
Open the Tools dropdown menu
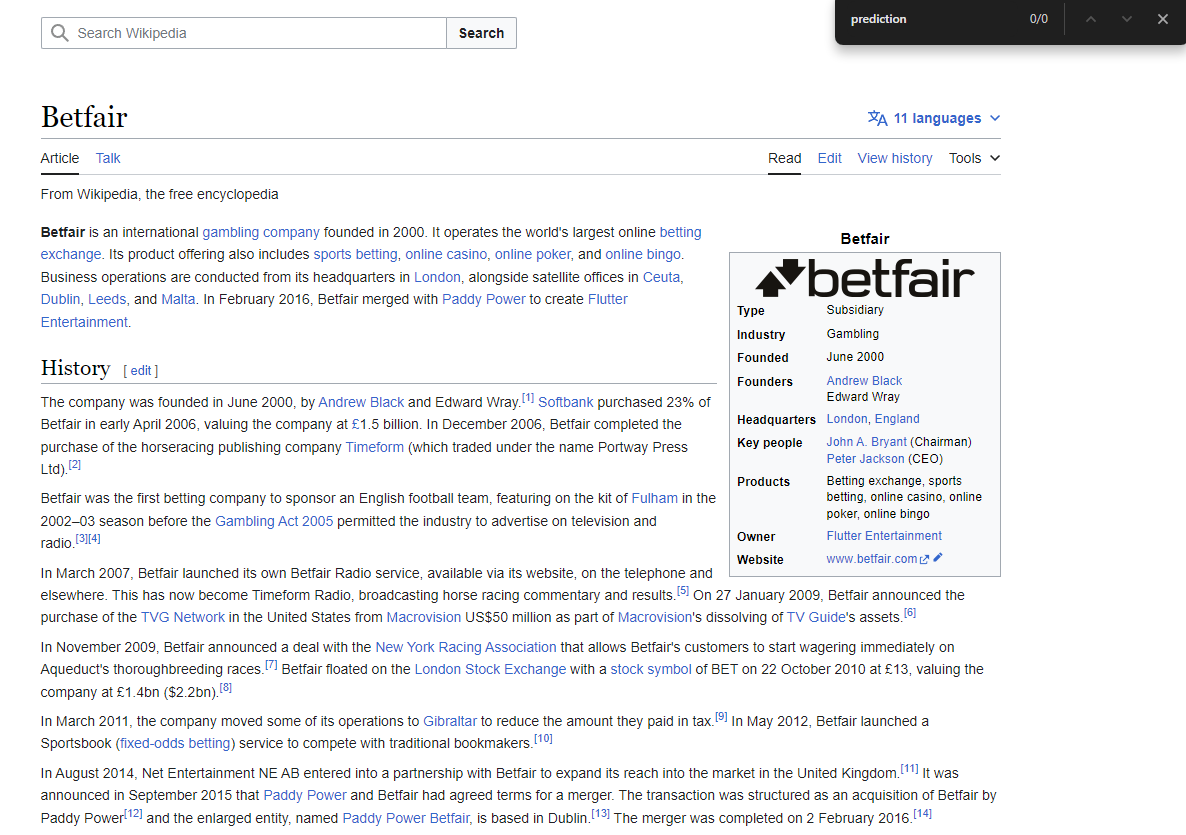tap(974, 158)
